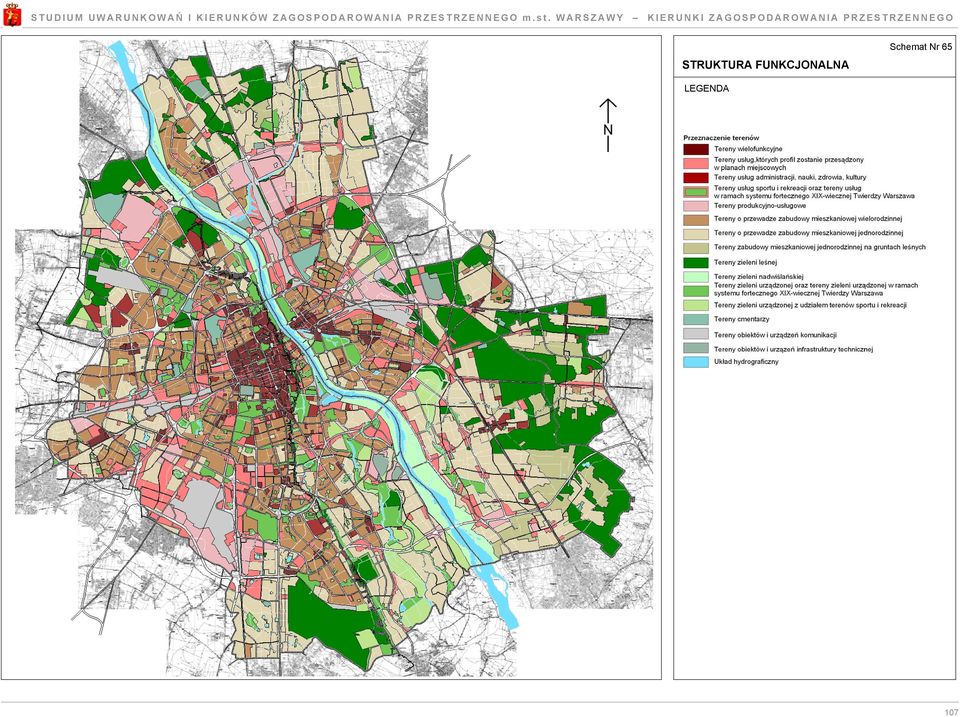This screenshot has width=960, height=717.
Task: Click the 'Tereny wielofunkcyjne' legend label
Action: pos(748,149)
